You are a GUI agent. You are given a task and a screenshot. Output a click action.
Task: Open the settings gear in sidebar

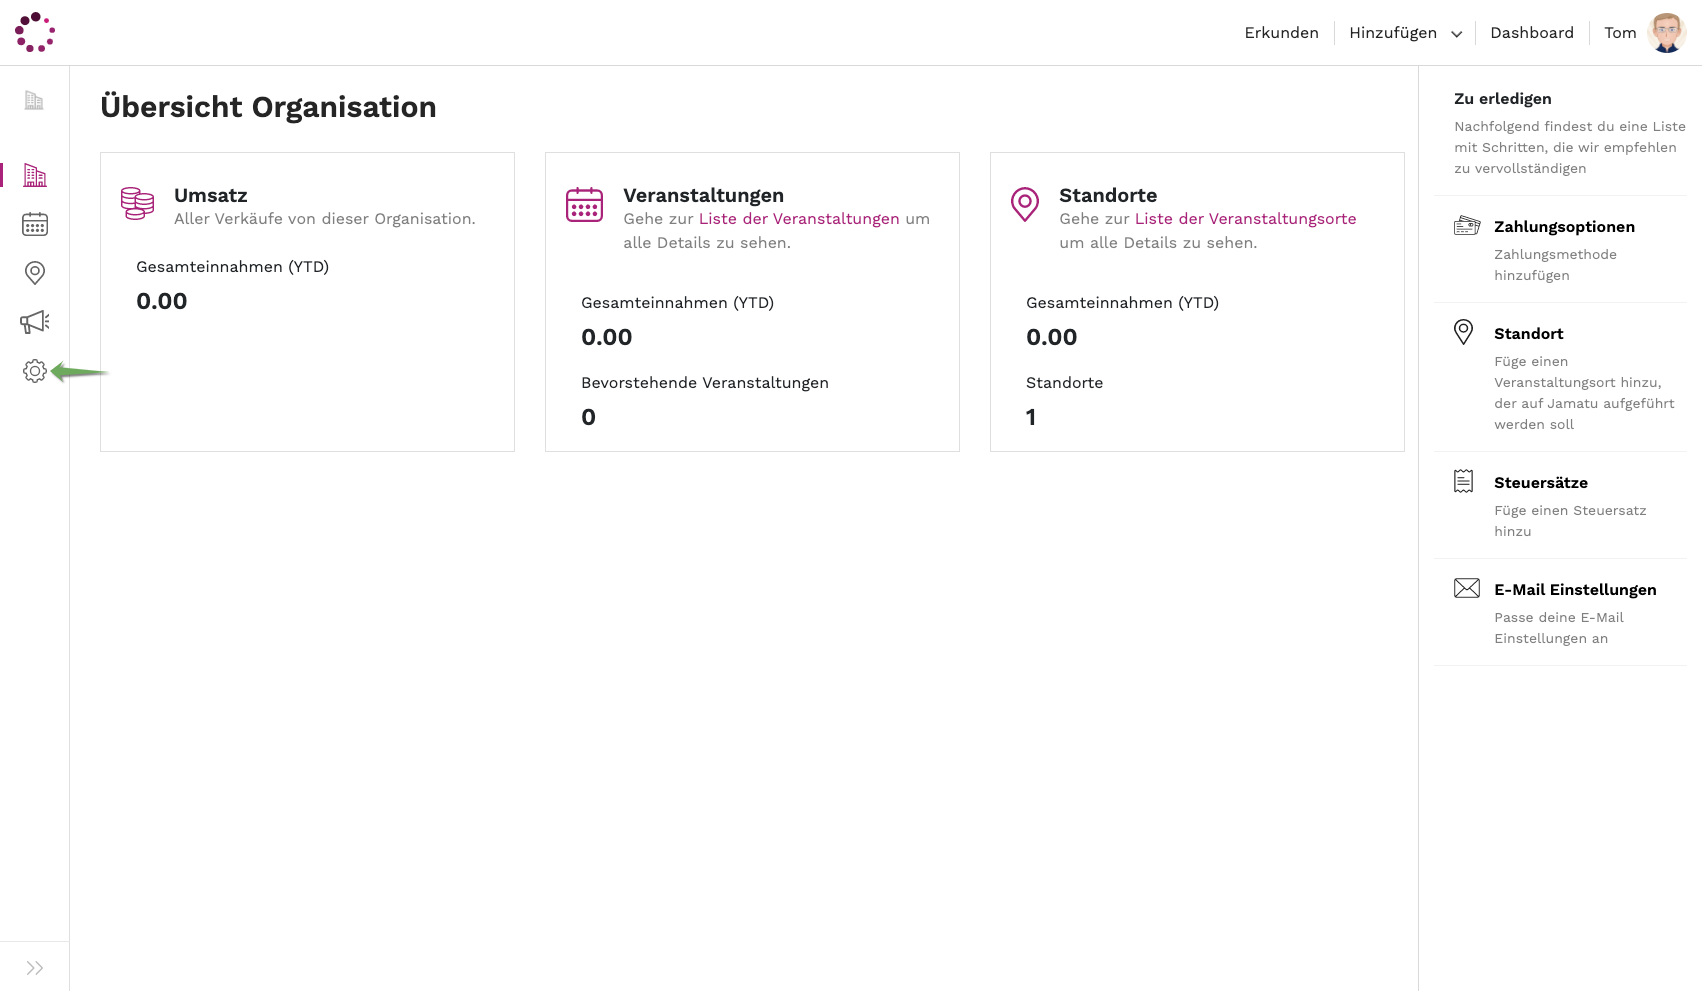coord(35,371)
